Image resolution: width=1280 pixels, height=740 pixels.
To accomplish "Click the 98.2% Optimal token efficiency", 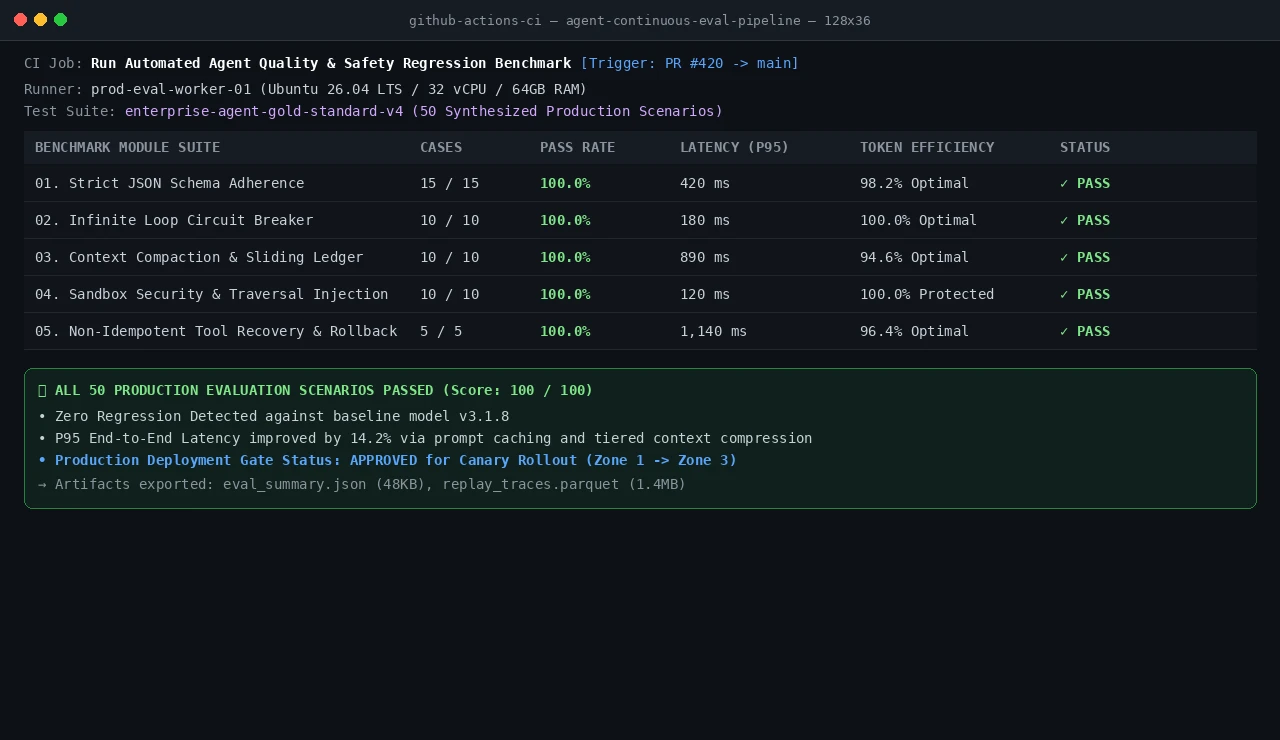I will [x=914, y=183].
